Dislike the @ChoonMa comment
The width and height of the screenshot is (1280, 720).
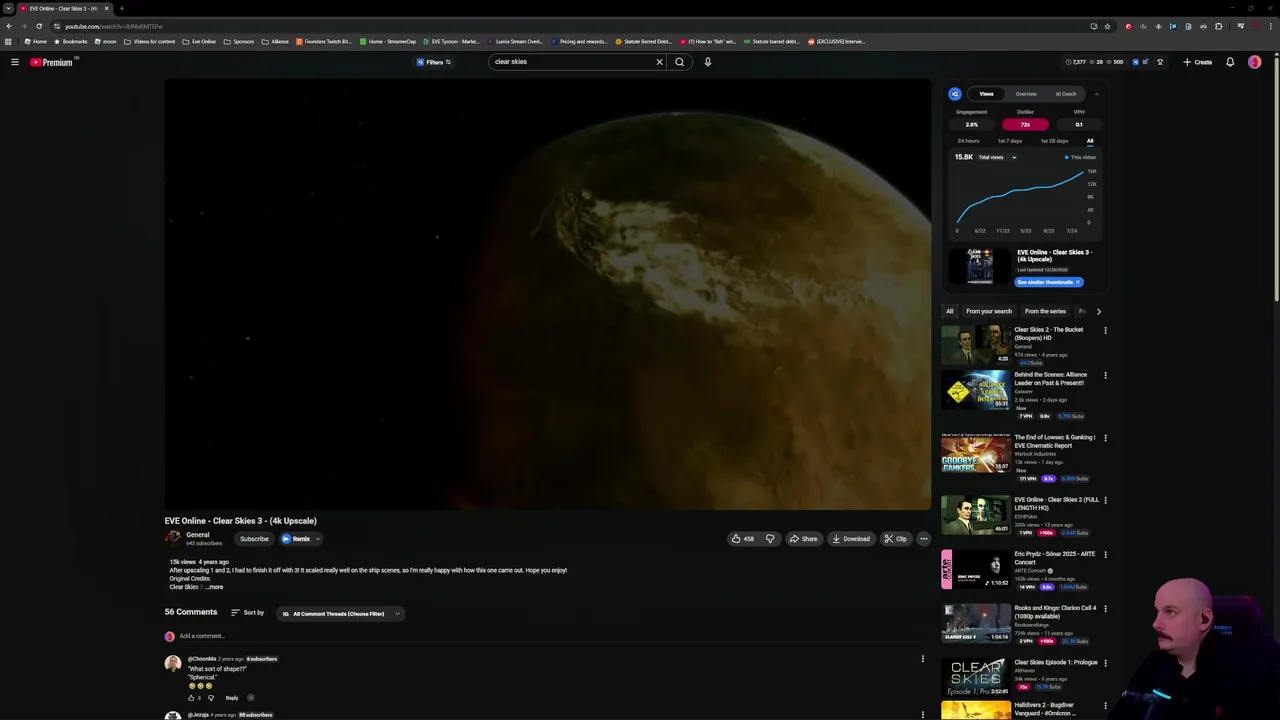click(210, 698)
